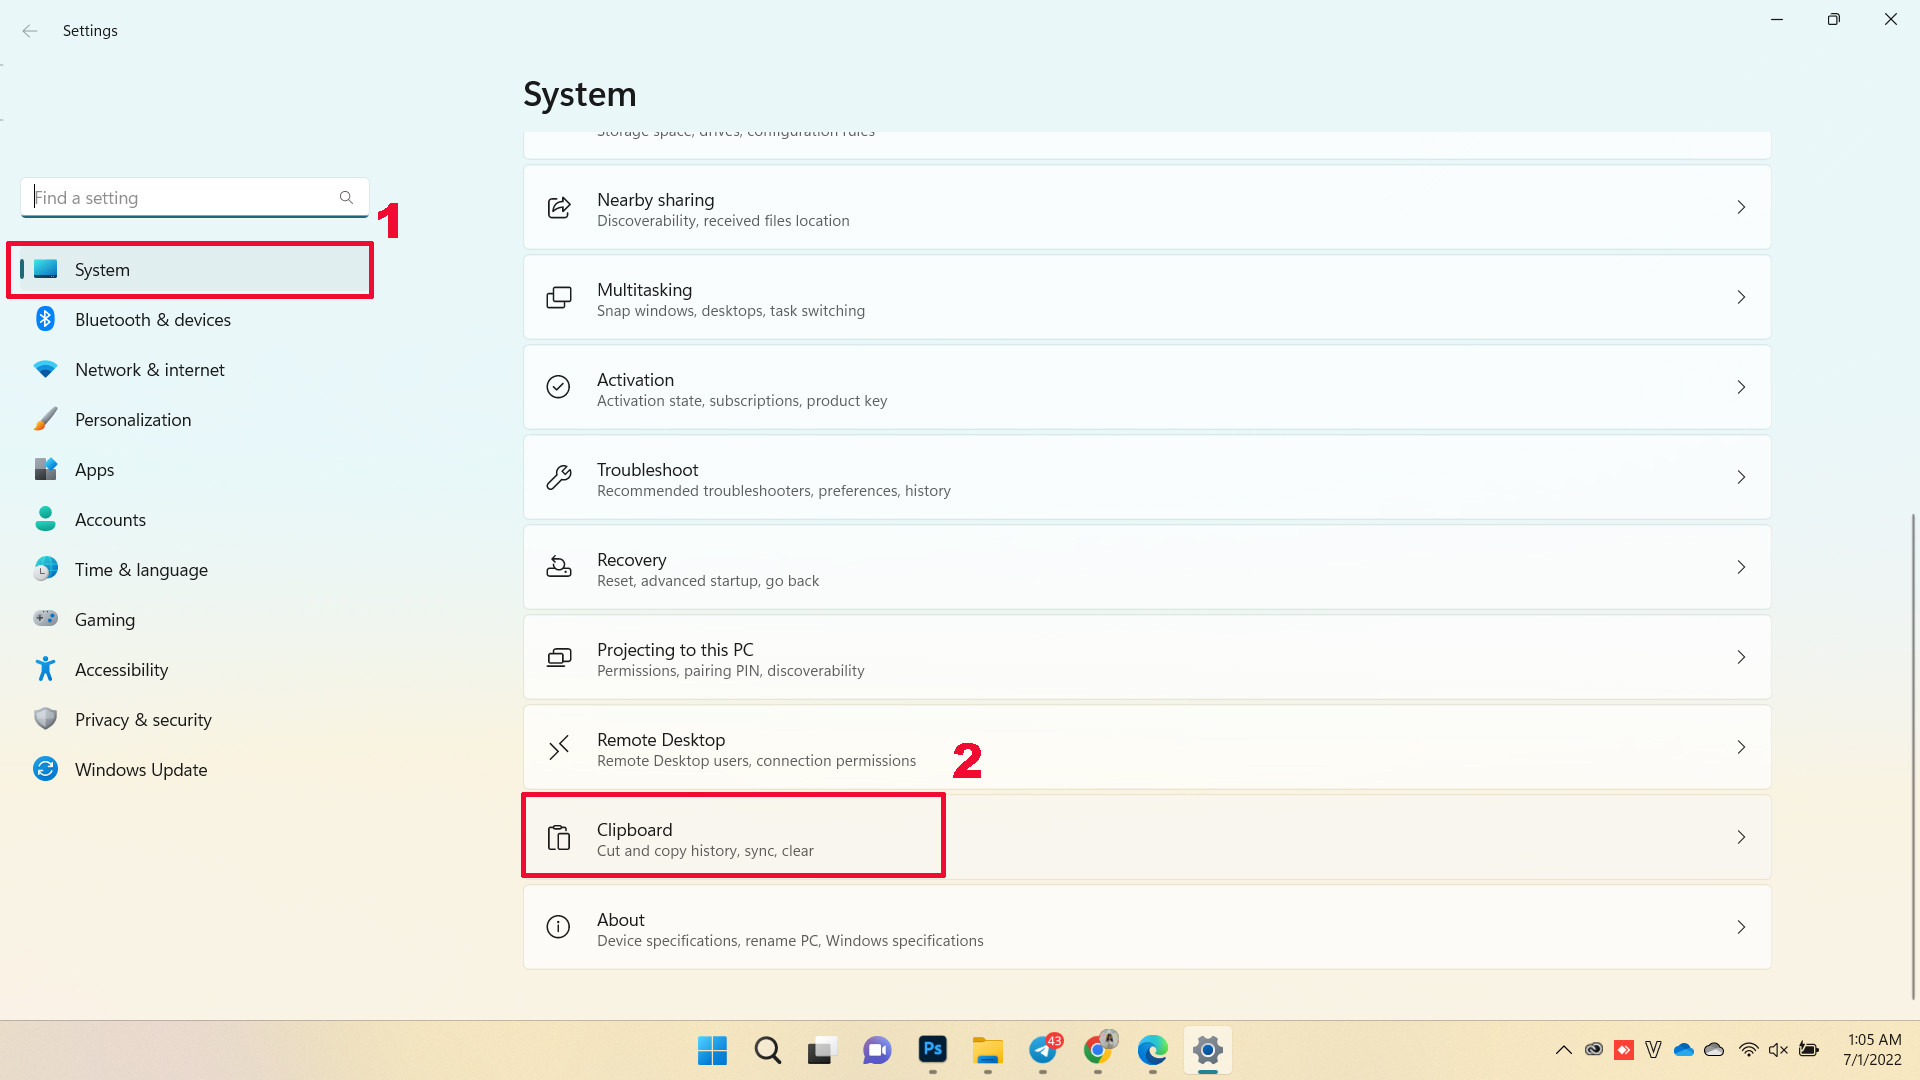The image size is (1920, 1080).
Task: Expand the Clipboard chevron
Action: [1741, 837]
